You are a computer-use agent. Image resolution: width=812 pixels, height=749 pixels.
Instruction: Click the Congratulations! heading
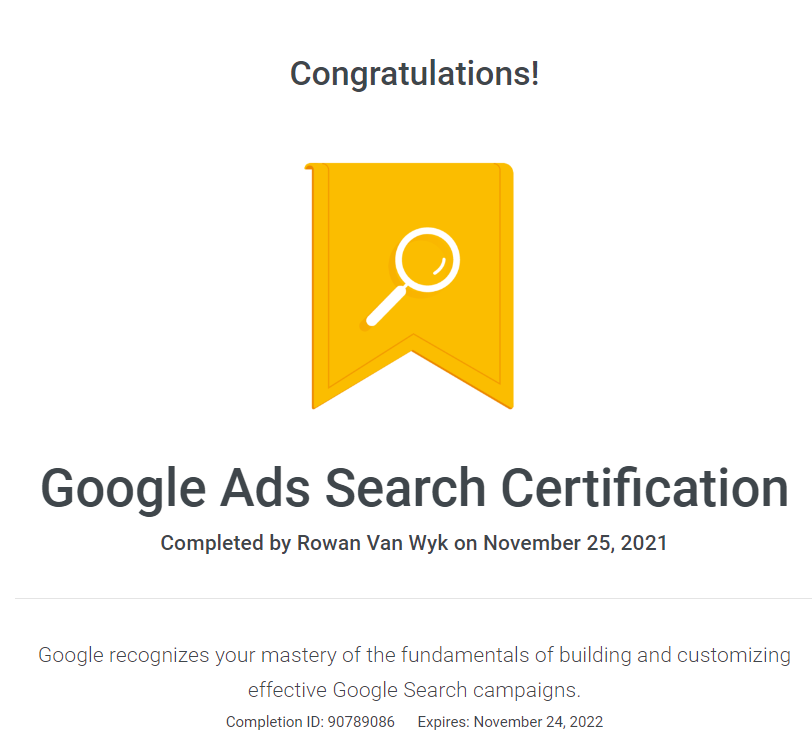pyautogui.click(x=414, y=74)
